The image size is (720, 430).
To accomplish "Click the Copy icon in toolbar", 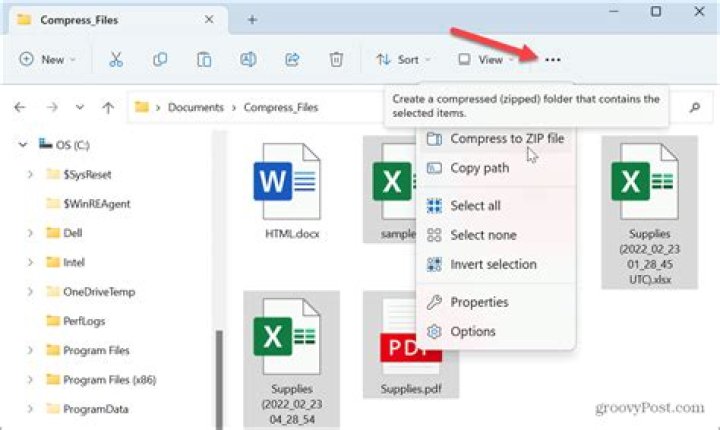I will point(160,60).
